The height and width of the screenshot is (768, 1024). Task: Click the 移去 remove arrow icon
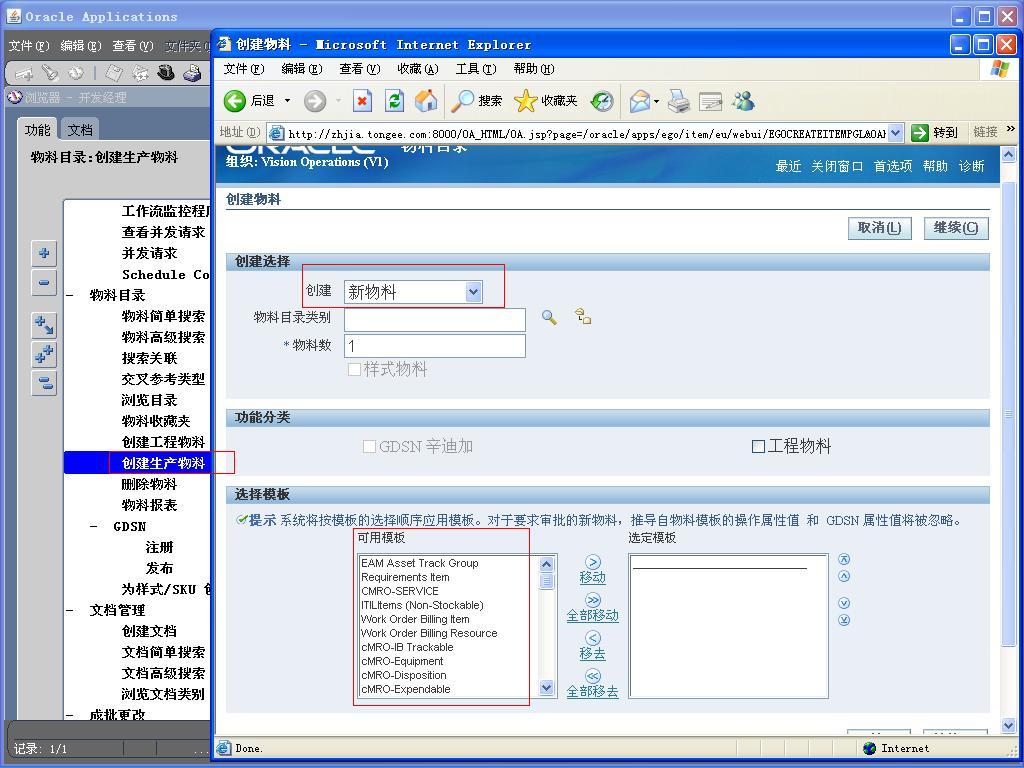(592, 638)
